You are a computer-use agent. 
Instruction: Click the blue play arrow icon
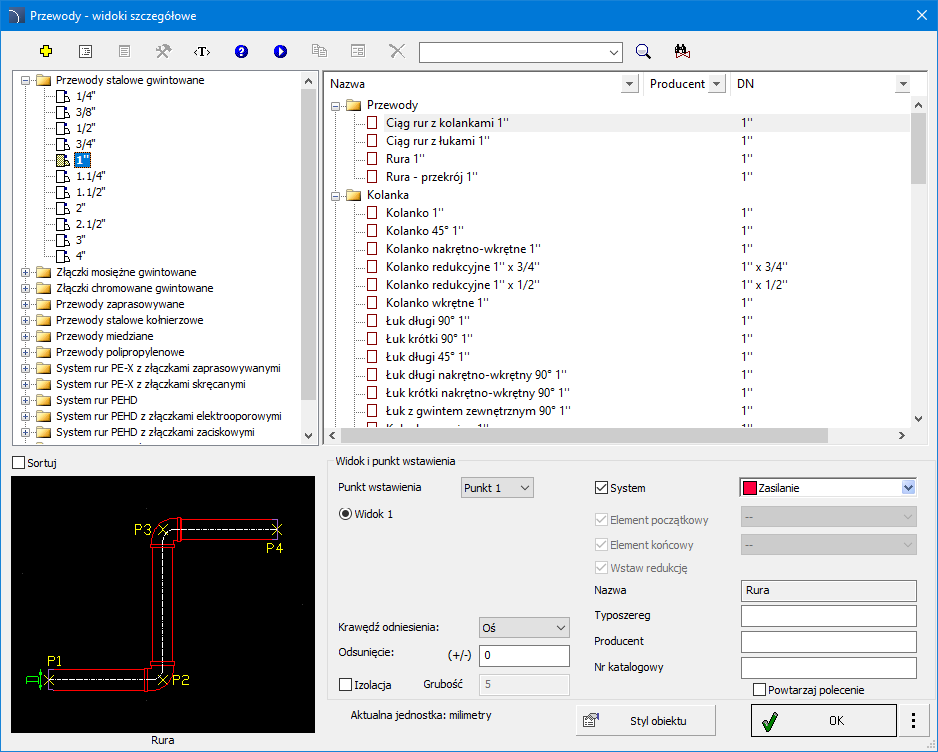pyautogui.click(x=280, y=51)
